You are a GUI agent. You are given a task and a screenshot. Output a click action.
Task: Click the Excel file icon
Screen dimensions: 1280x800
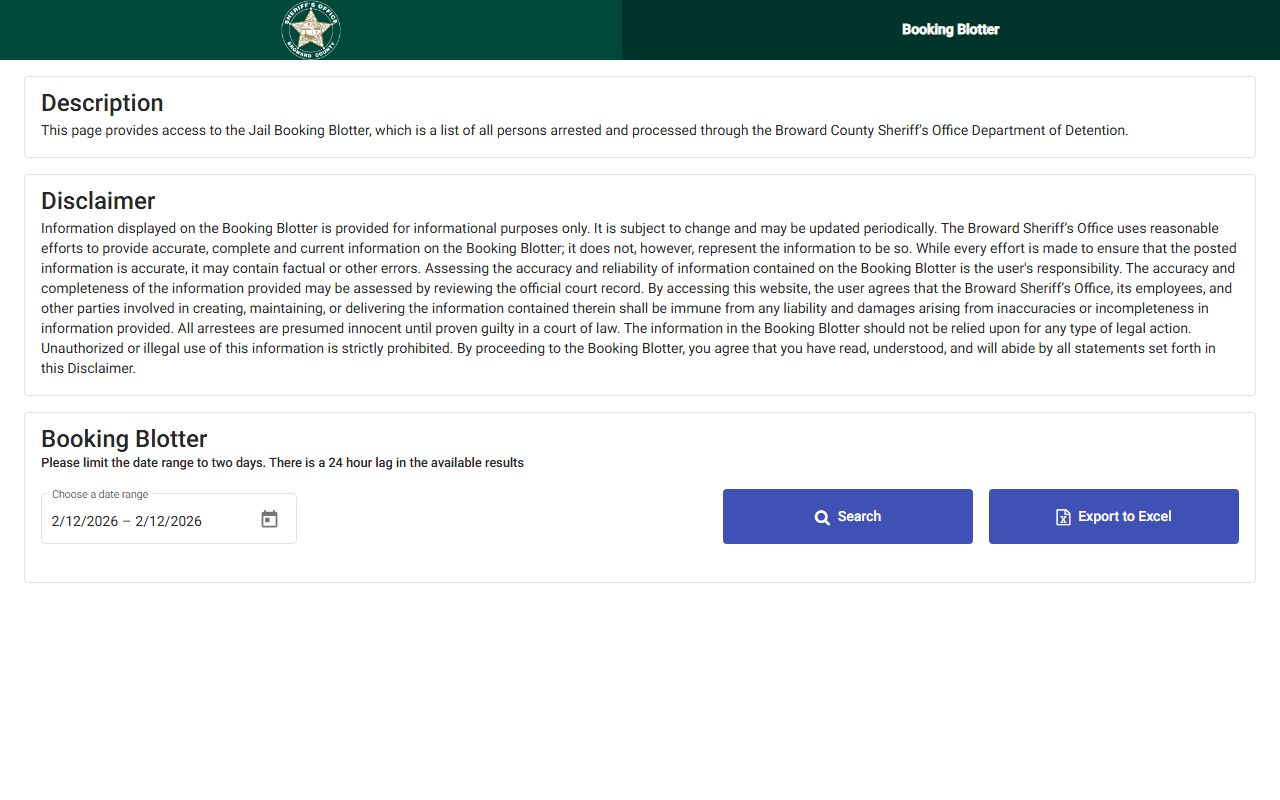click(x=1063, y=517)
